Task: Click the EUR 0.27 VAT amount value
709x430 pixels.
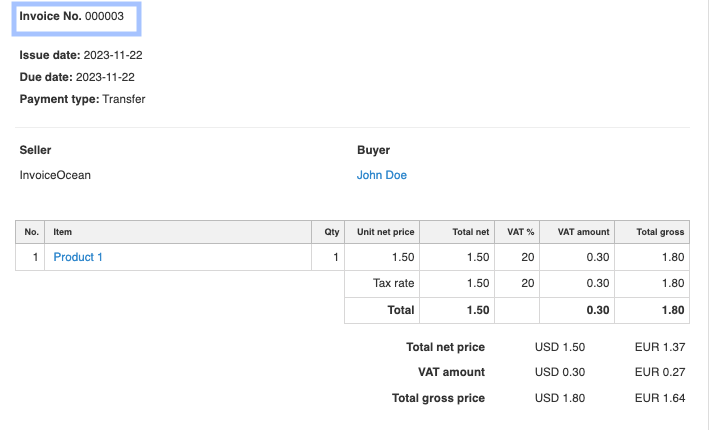Action: [662, 372]
